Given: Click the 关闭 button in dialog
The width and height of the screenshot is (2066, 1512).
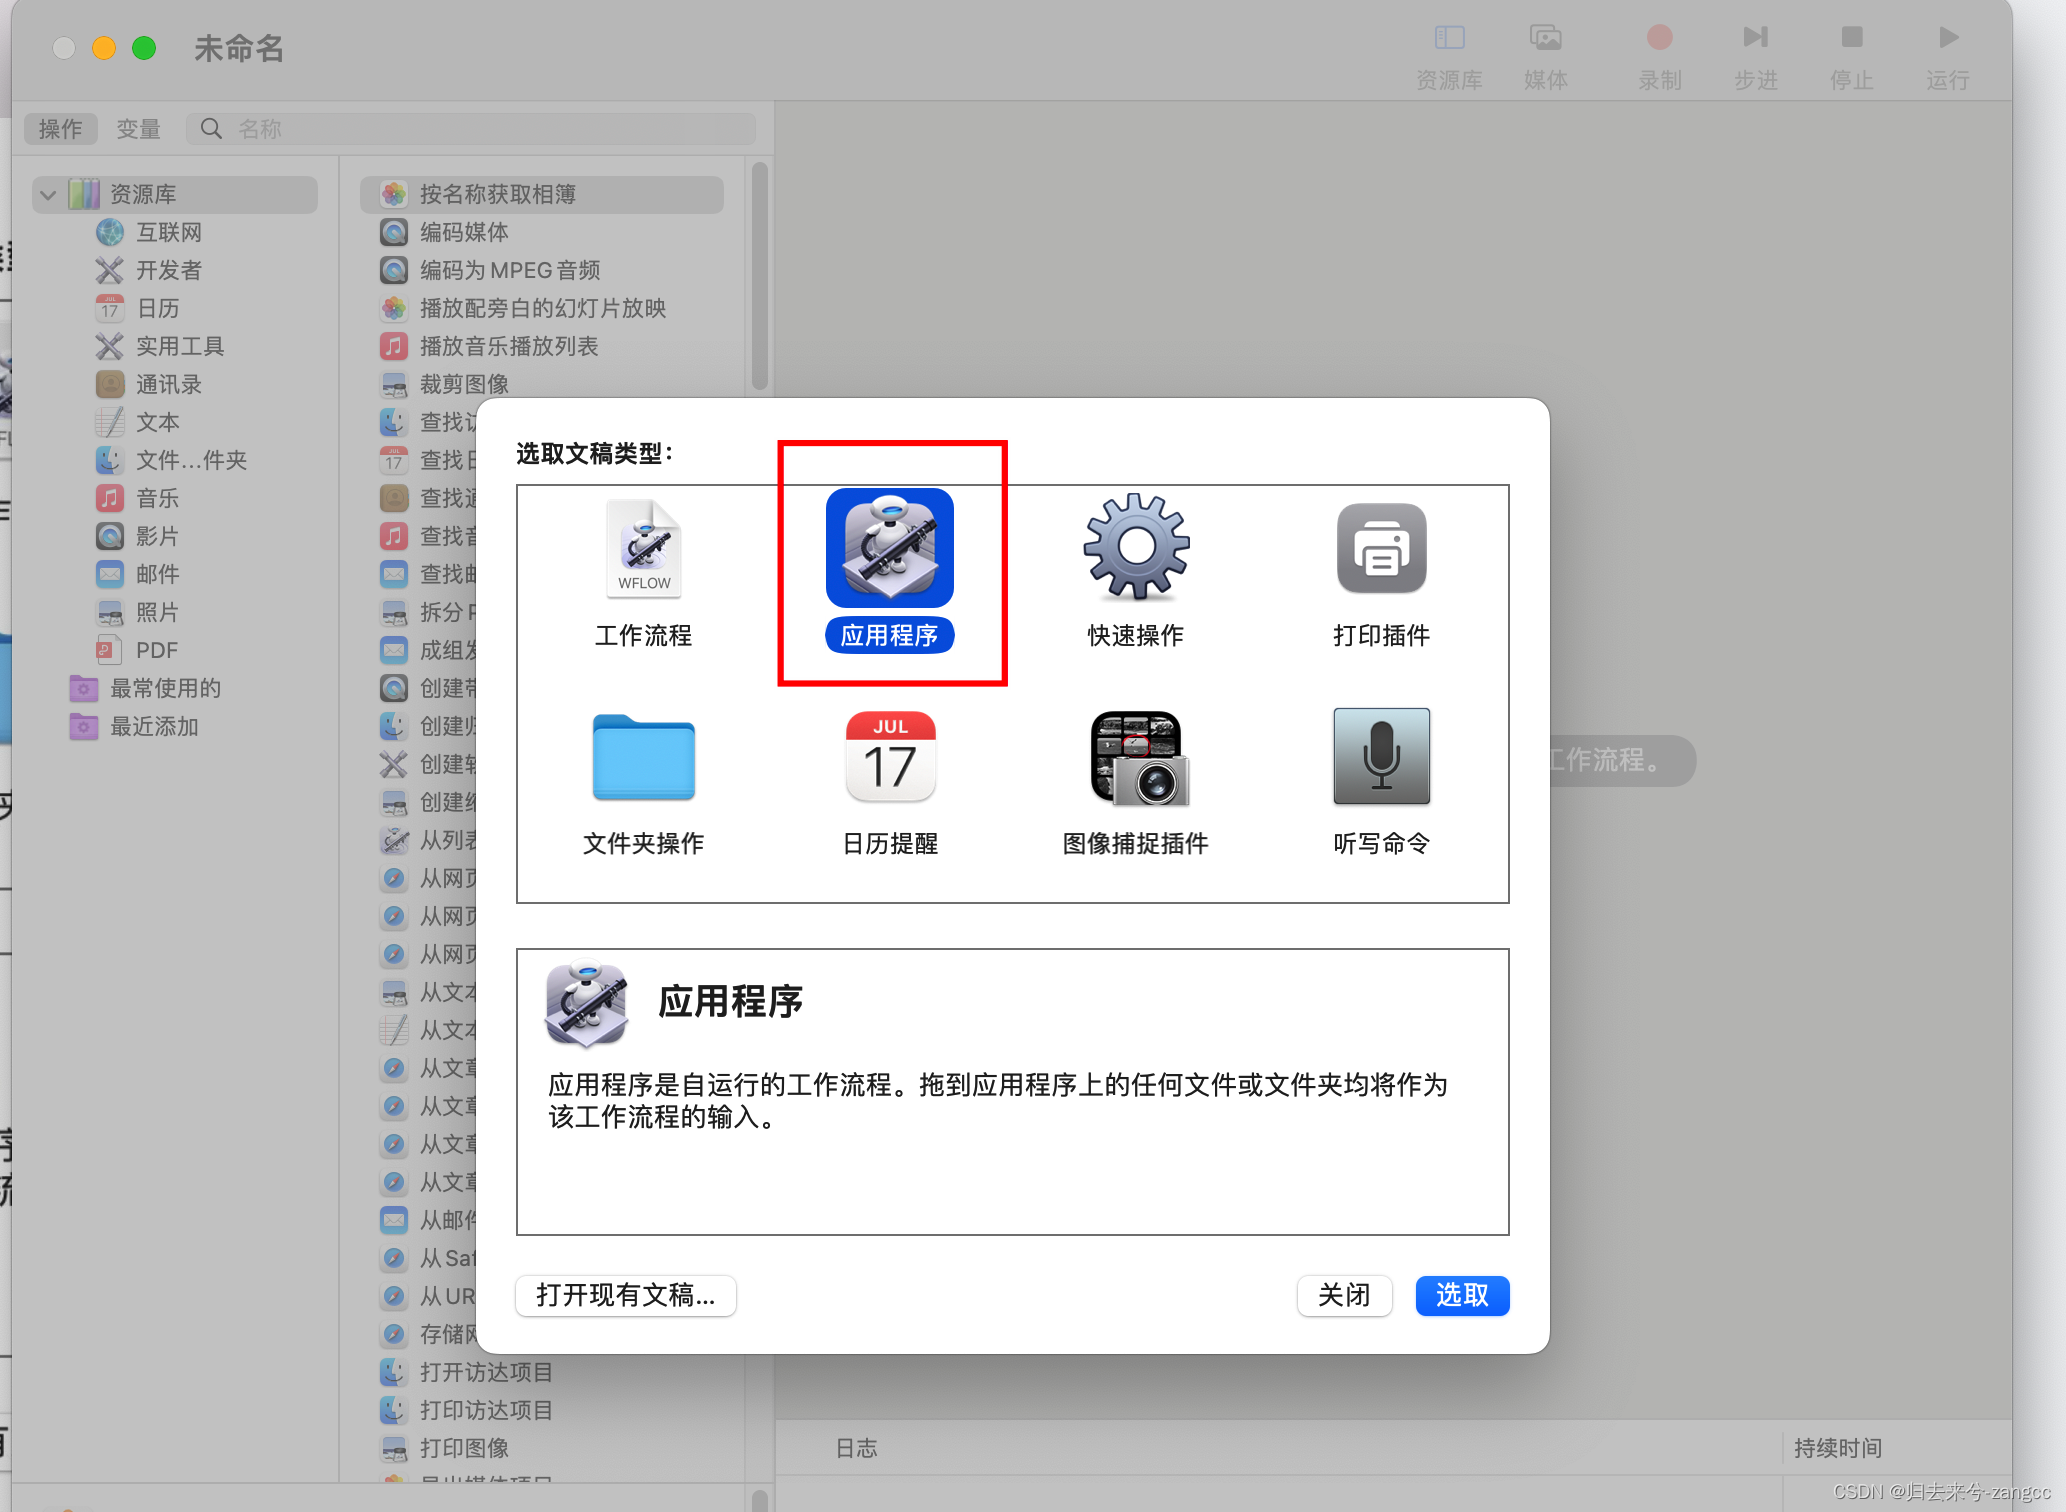Looking at the screenshot, I should pos(1344,1295).
